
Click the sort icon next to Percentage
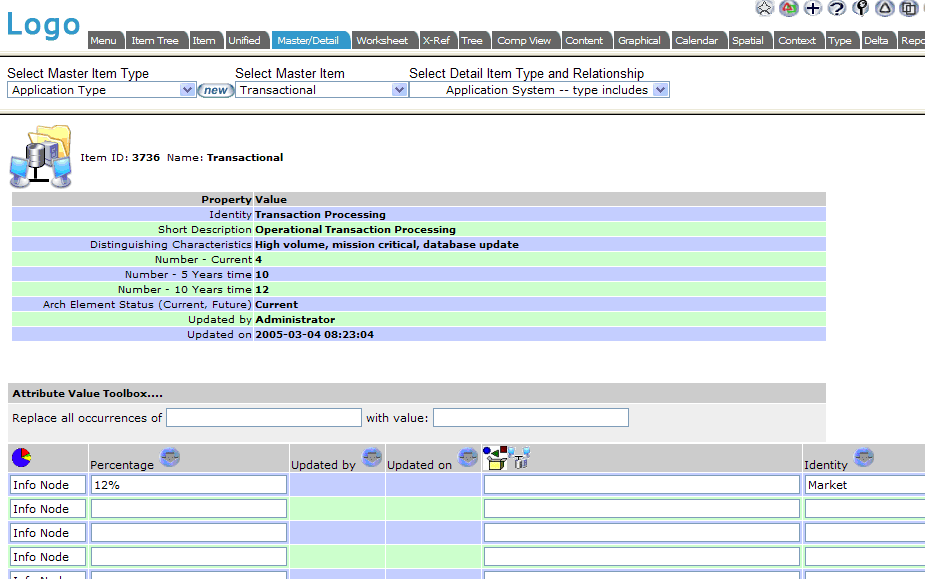[170, 458]
